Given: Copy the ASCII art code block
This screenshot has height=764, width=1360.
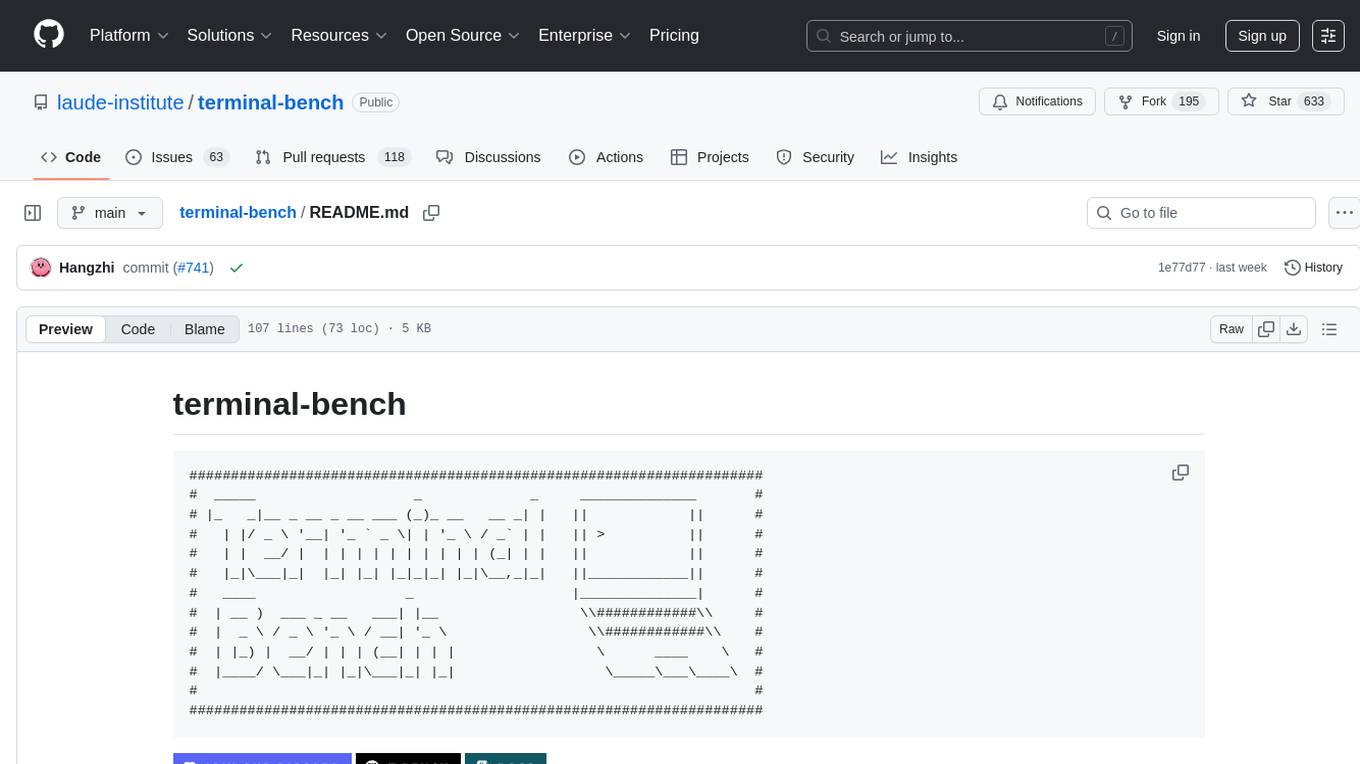Looking at the screenshot, I should (1180, 473).
